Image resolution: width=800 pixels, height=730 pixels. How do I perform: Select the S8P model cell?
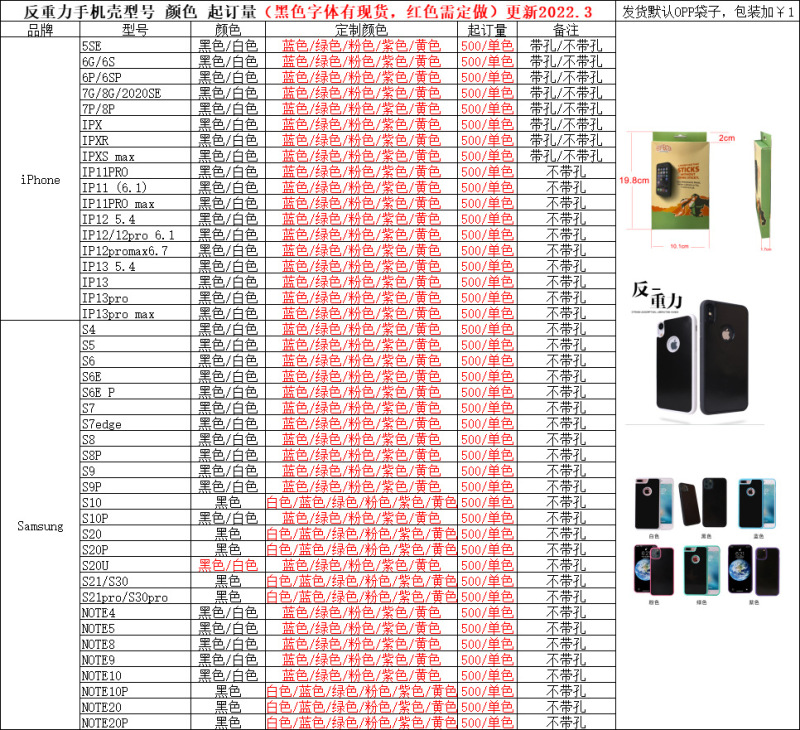[135, 455]
